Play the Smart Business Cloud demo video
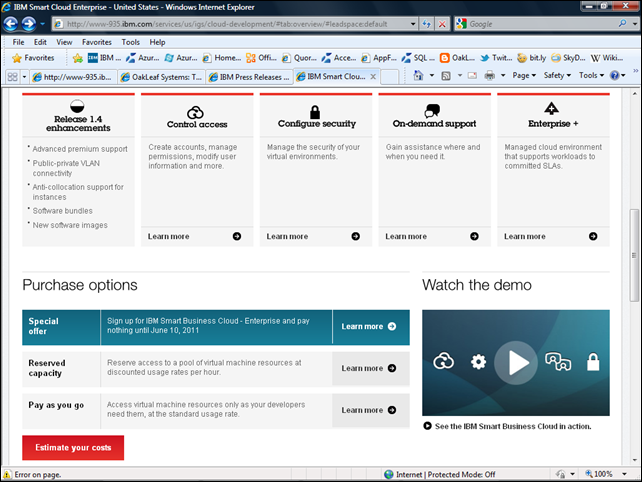This screenshot has height=482, width=642. click(516, 363)
